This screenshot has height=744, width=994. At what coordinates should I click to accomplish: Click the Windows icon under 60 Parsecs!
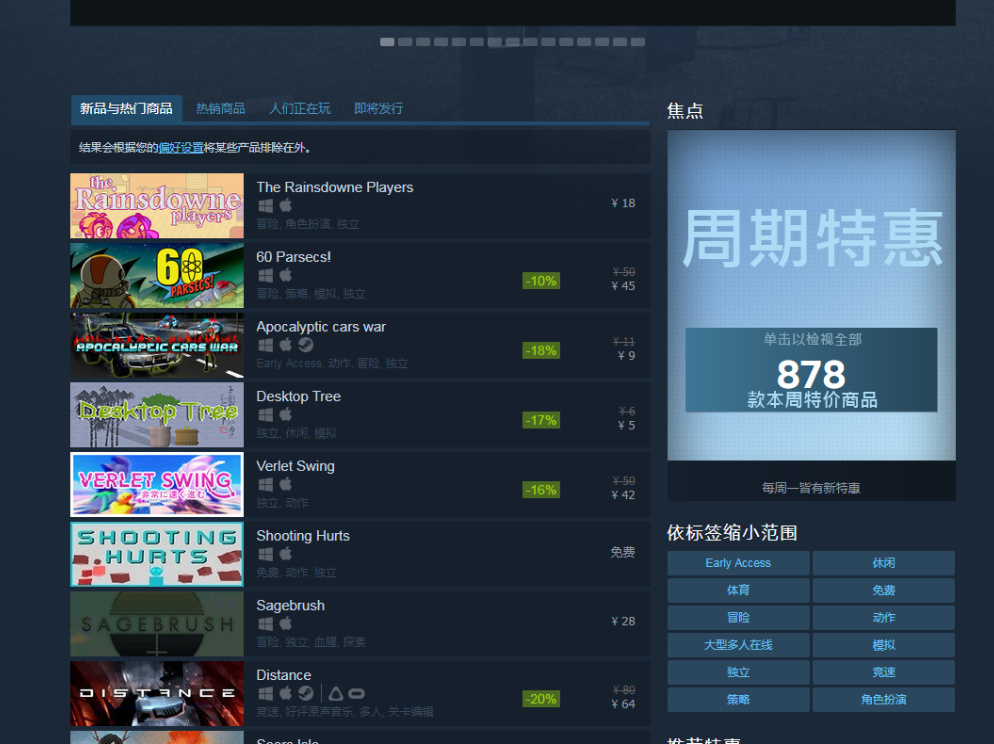tap(266, 275)
